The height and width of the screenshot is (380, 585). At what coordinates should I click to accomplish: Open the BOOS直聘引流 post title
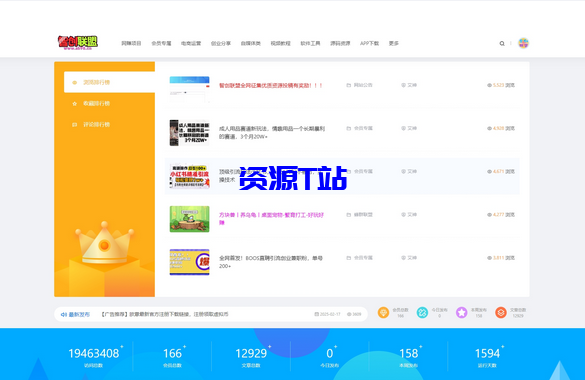coord(271,262)
